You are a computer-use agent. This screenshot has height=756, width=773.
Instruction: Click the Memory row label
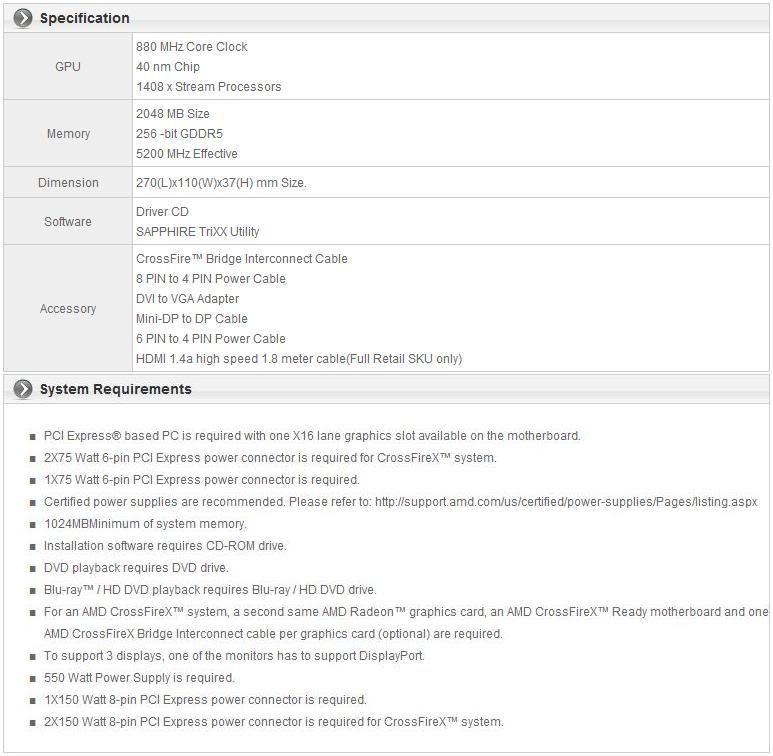click(68, 134)
